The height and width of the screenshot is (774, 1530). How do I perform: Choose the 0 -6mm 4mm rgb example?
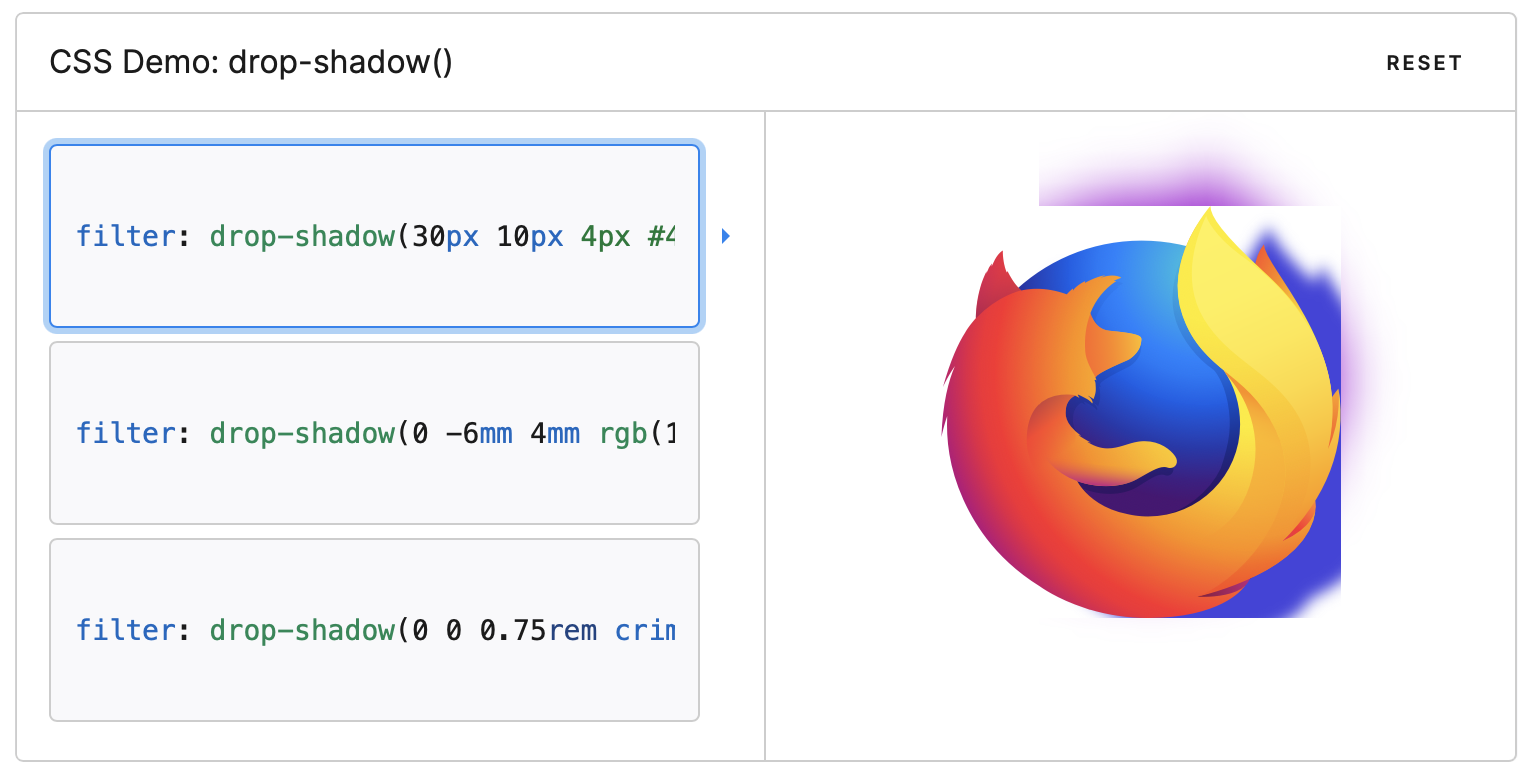coord(374,433)
